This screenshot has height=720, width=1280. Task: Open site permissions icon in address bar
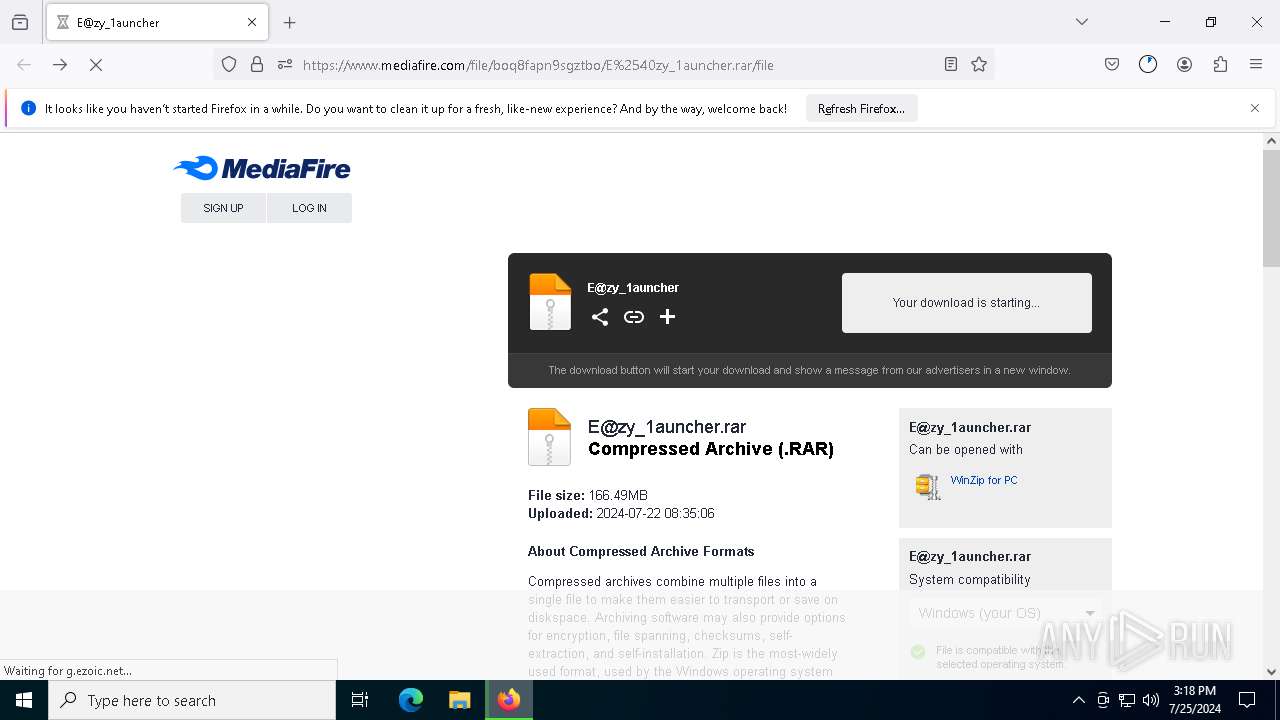click(x=285, y=64)
